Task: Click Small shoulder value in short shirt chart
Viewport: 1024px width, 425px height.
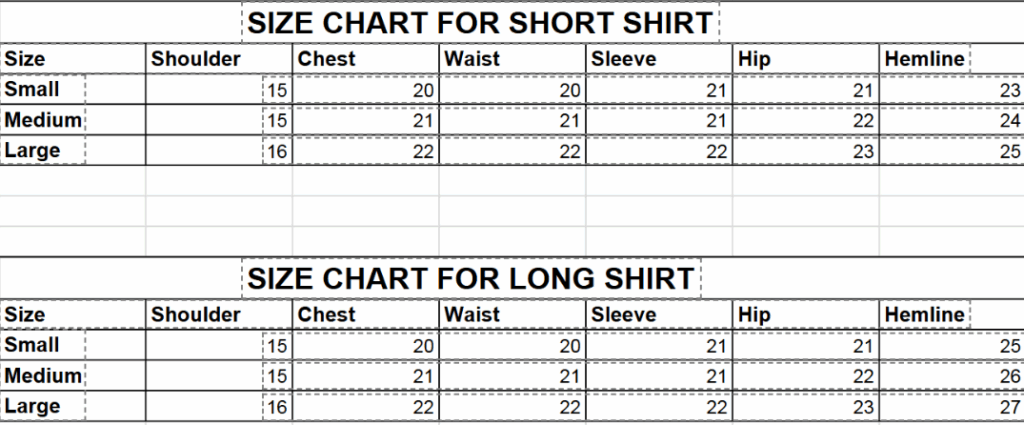Action: [277, 91]
